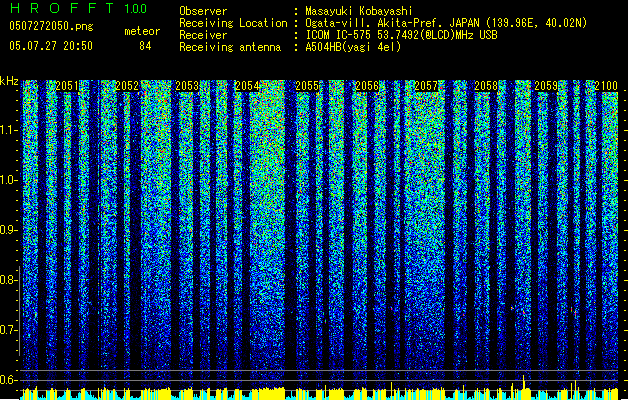Click the 2057 time marker
The image size is (629, 400).
pos(426,86)
